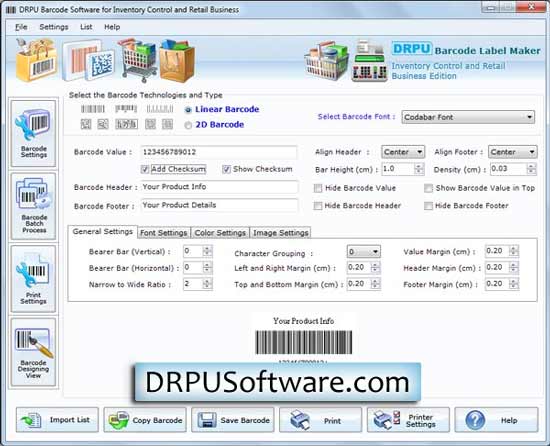
Task: Switch to Image Settings tab
Action: (x=281, y=232)
